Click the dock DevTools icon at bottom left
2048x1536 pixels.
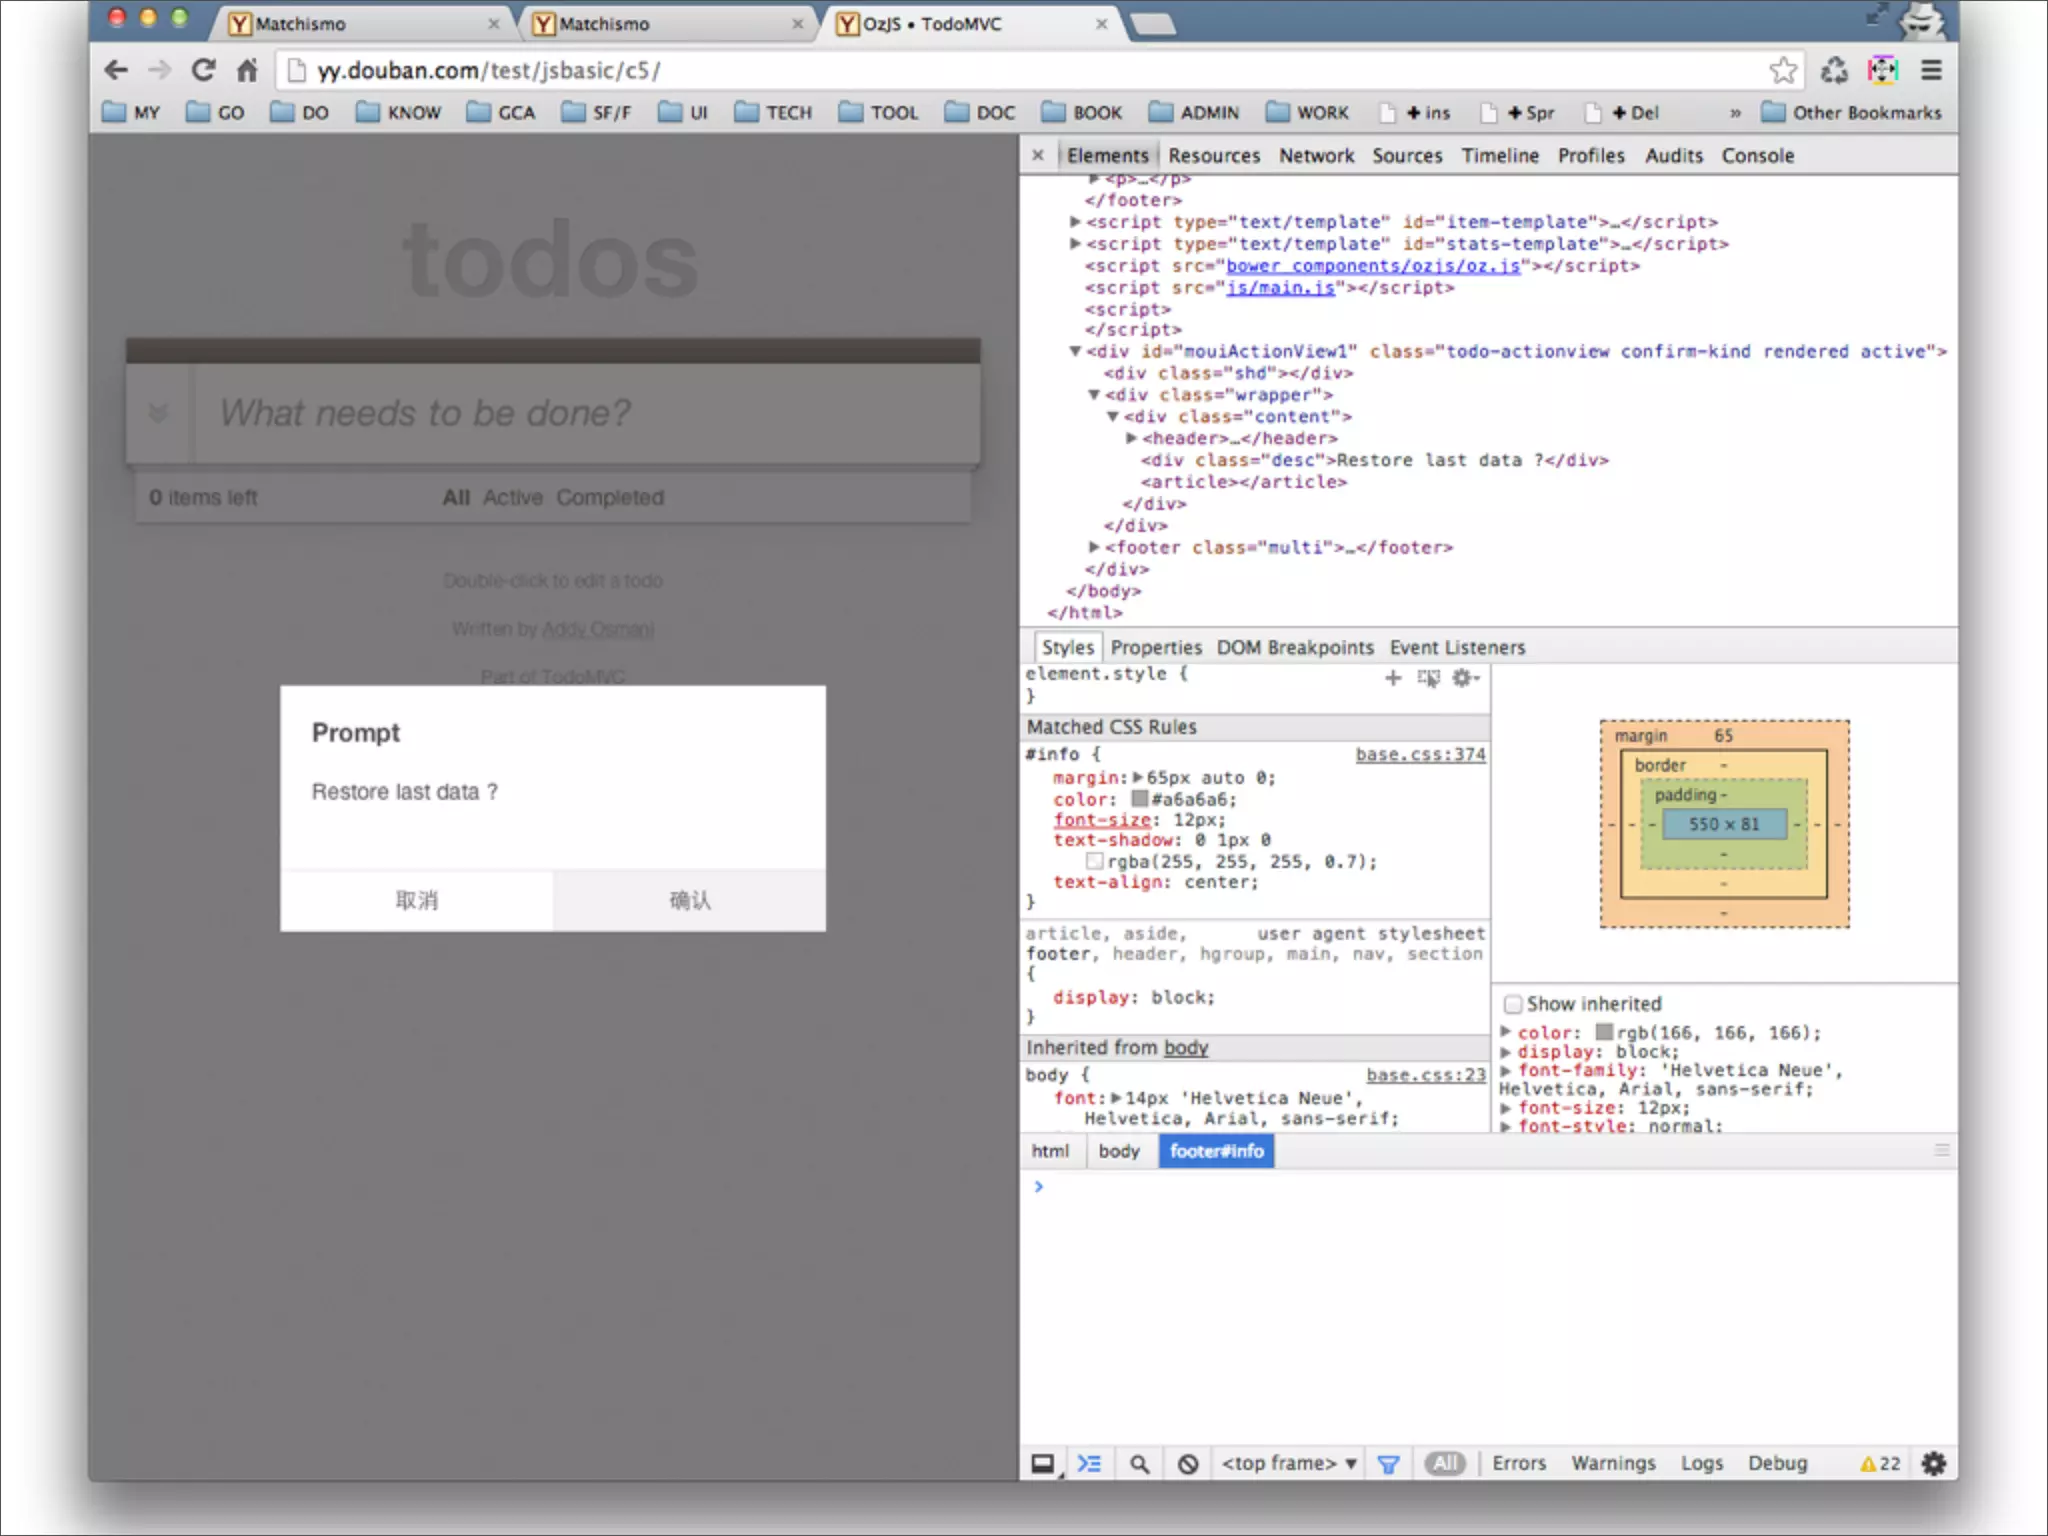[1043, 1464]
